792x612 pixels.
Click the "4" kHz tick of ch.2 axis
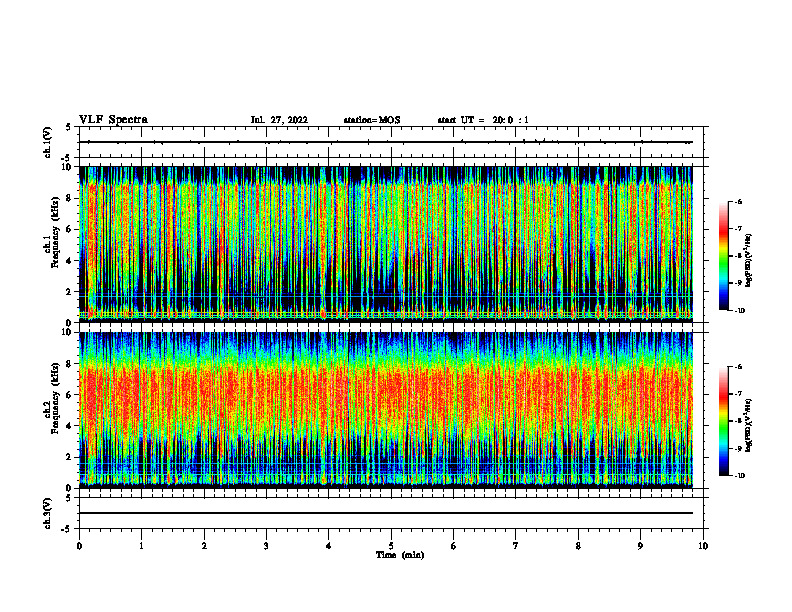tap(70, 426)
